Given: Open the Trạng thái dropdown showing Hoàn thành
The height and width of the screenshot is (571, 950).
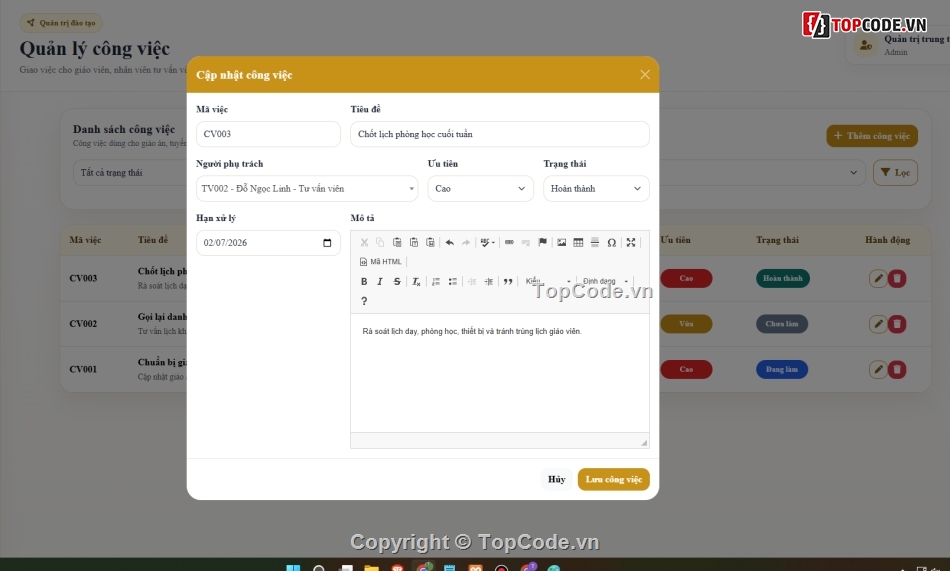Looking at the screenshot, I should (x=596, y=189).
